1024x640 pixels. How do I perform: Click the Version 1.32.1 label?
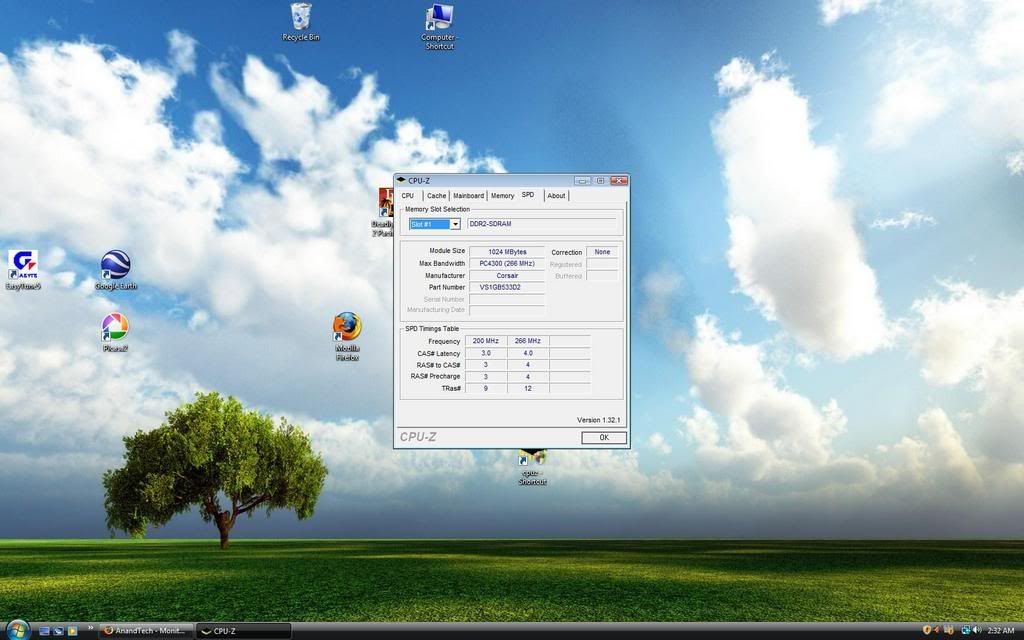coord(598,420)
